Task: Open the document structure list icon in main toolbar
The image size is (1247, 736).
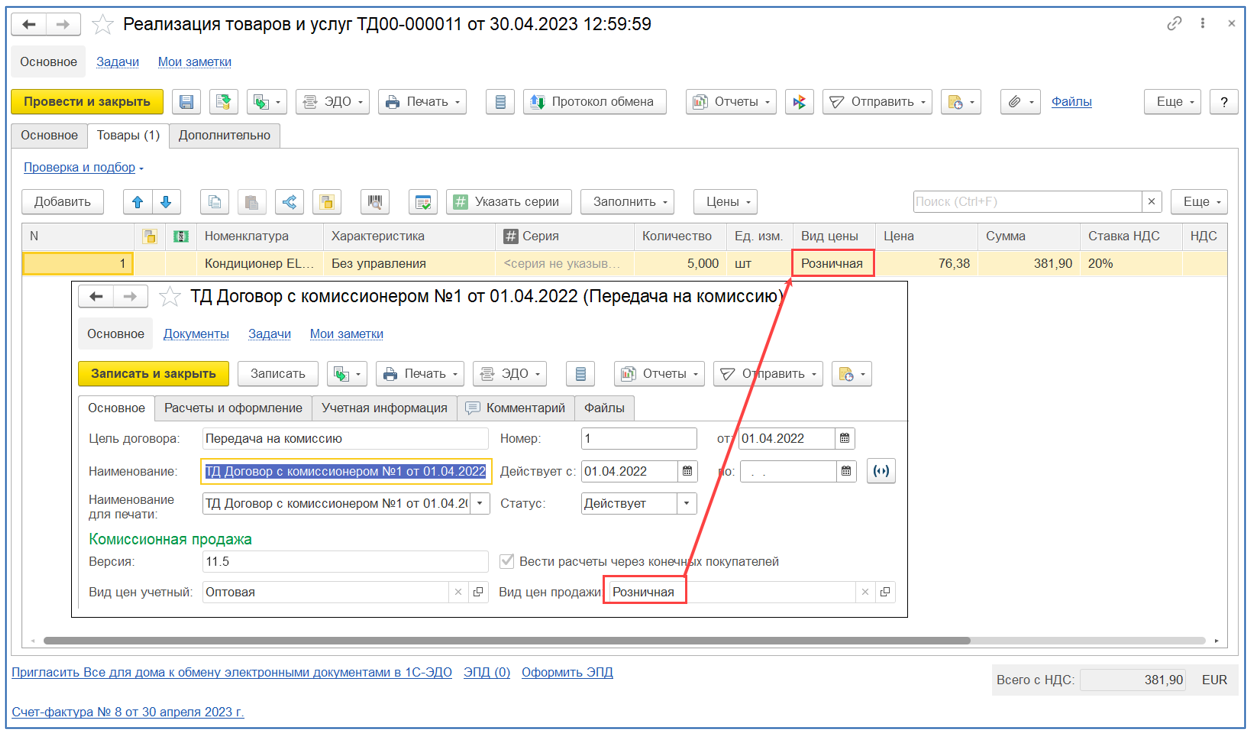Action: (500, 102)
